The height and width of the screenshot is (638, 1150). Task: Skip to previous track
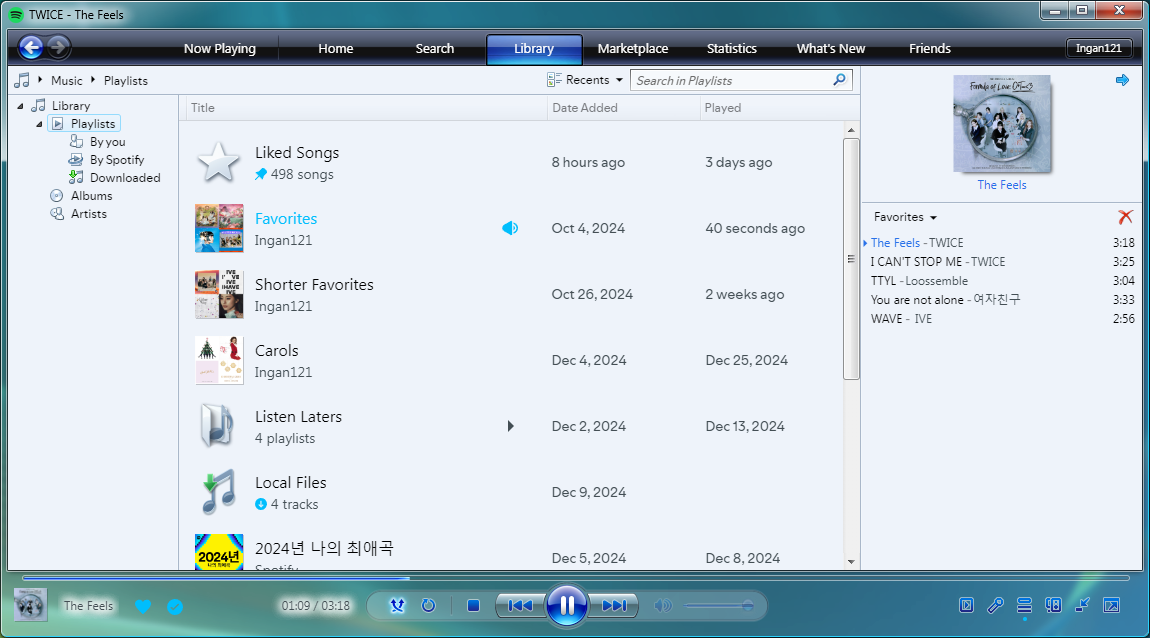tap(520, 606)
